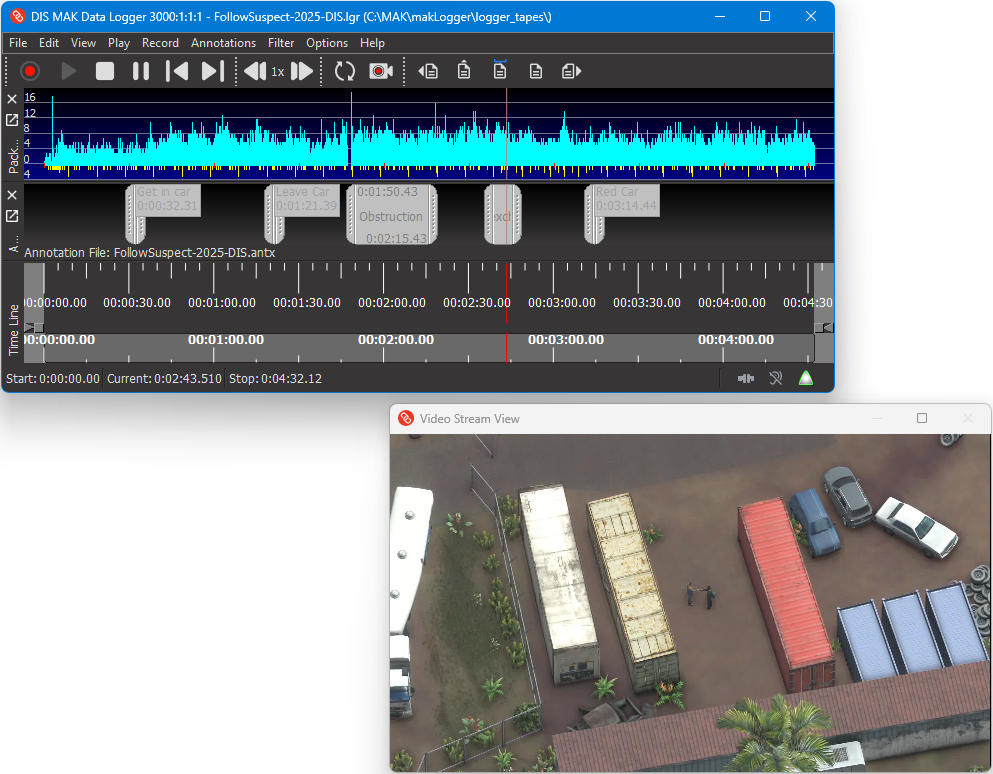Toggle video recording camera icon
Screen dimensions: 993x774
(x=381, y=71)
